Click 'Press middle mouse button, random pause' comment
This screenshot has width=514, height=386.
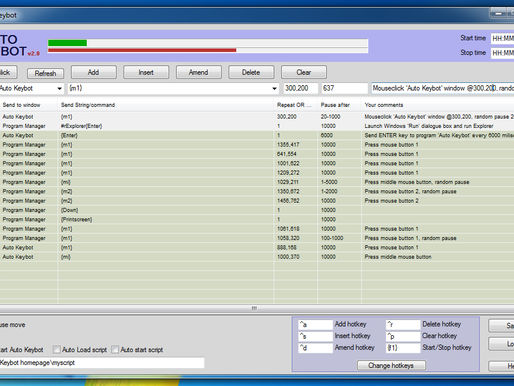click(417, 182)
